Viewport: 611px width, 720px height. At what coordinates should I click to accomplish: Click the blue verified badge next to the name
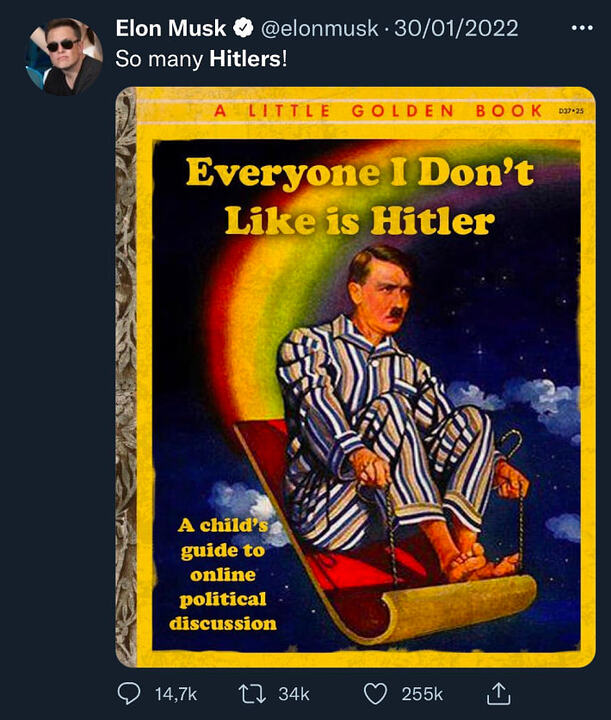pos(243,28)
